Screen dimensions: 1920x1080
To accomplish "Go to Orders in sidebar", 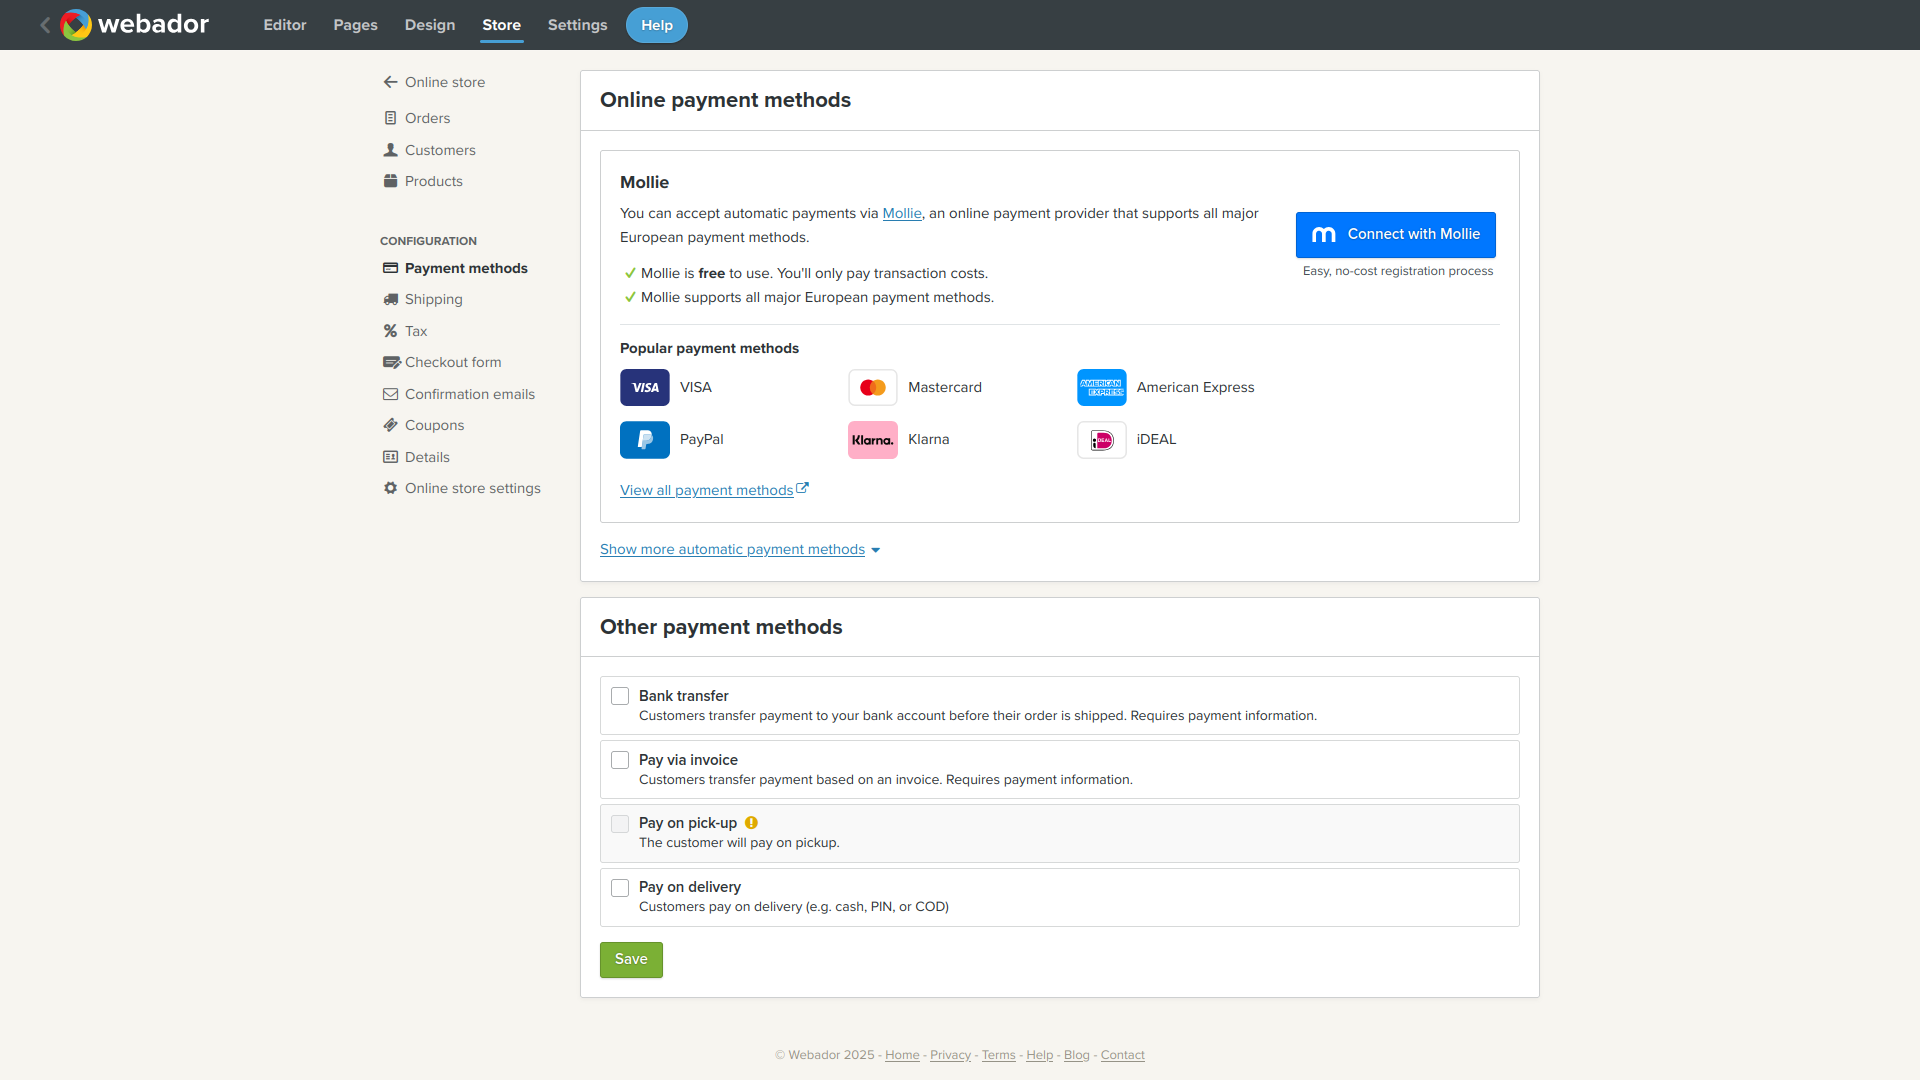I will point(427,118).
